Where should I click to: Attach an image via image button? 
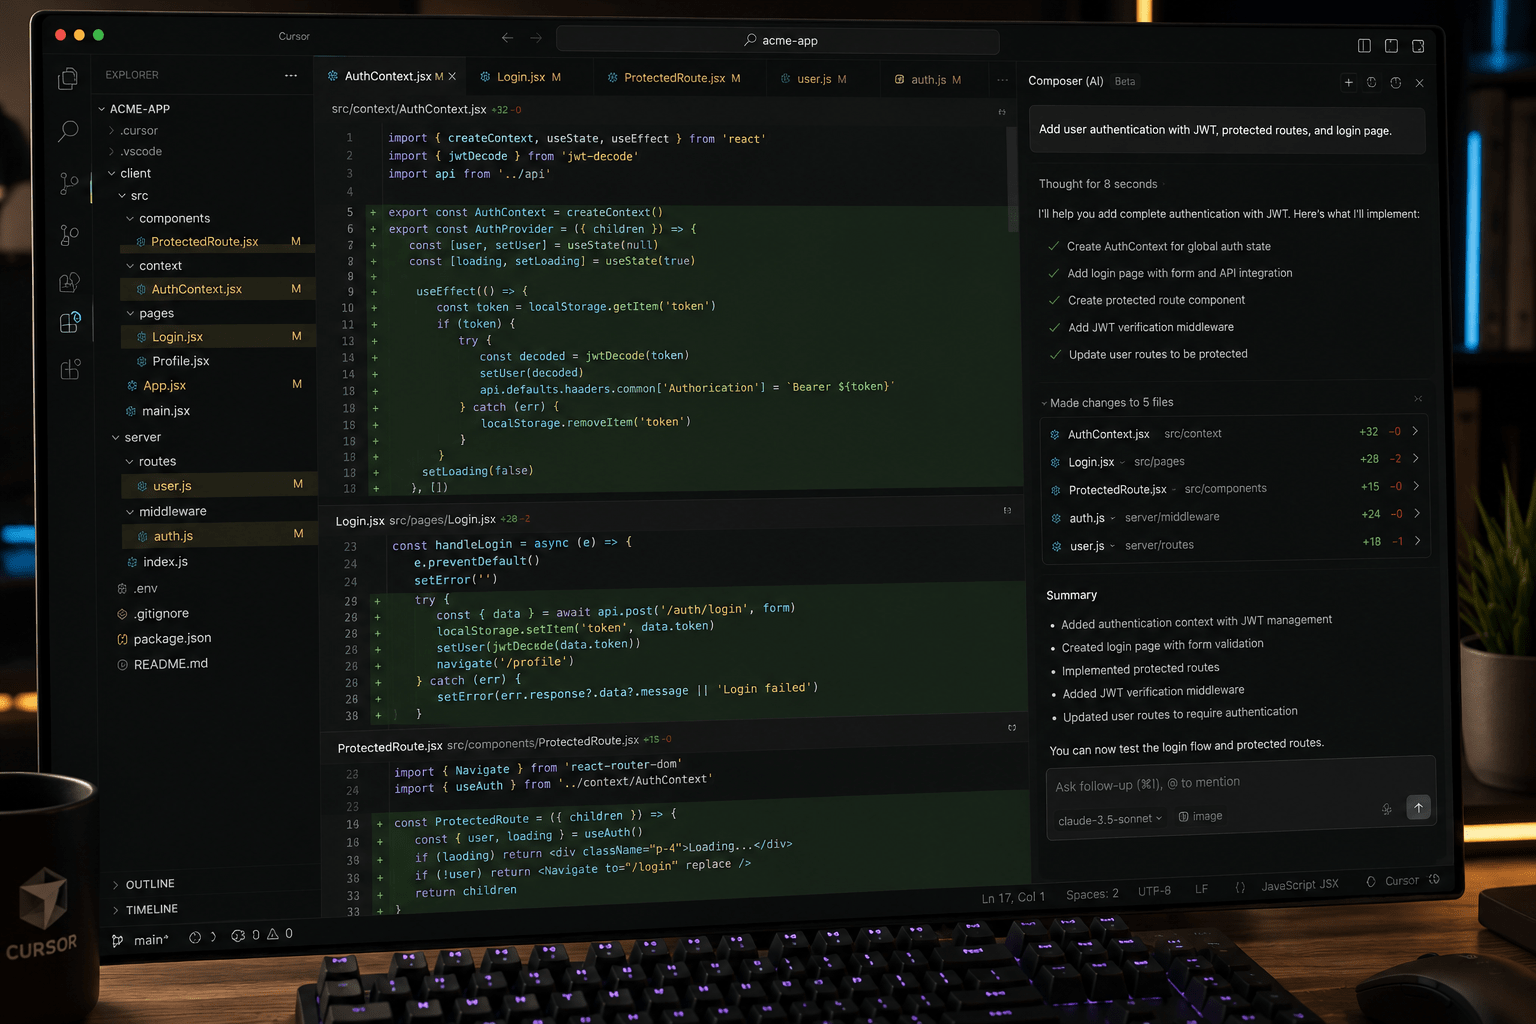point(1200,816)
